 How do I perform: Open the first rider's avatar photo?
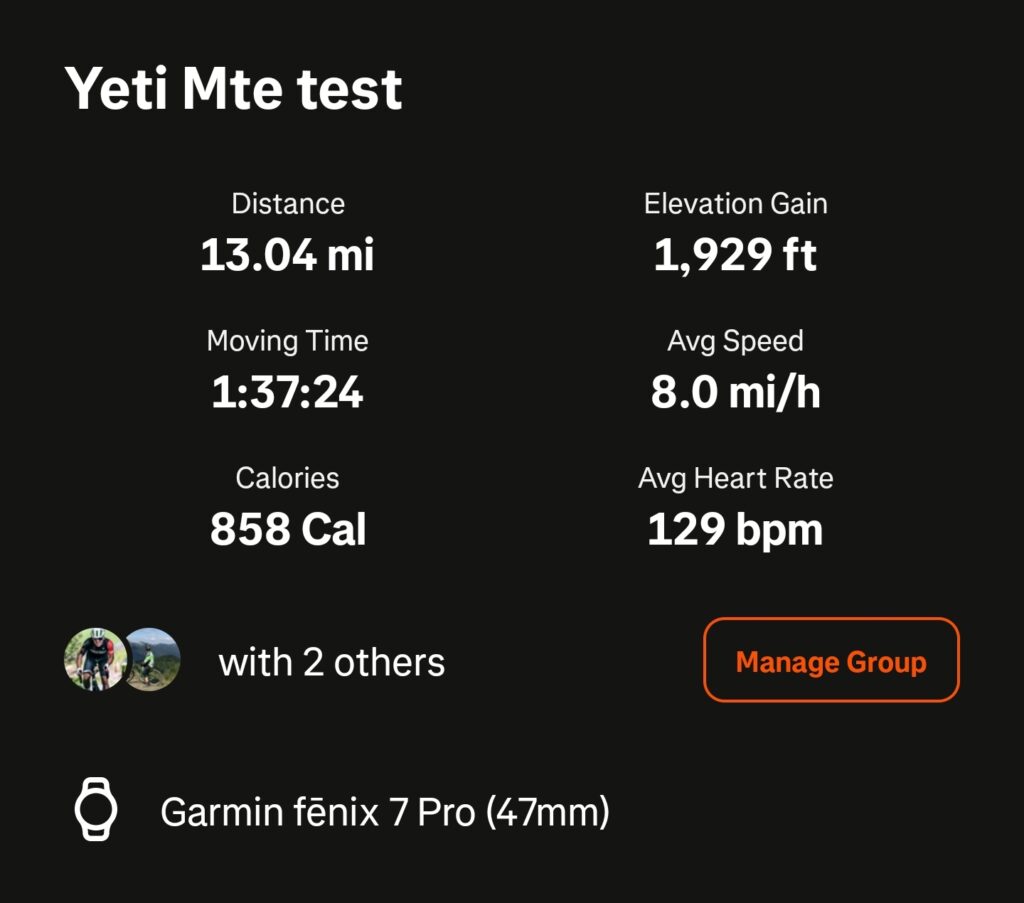(93, 659)
